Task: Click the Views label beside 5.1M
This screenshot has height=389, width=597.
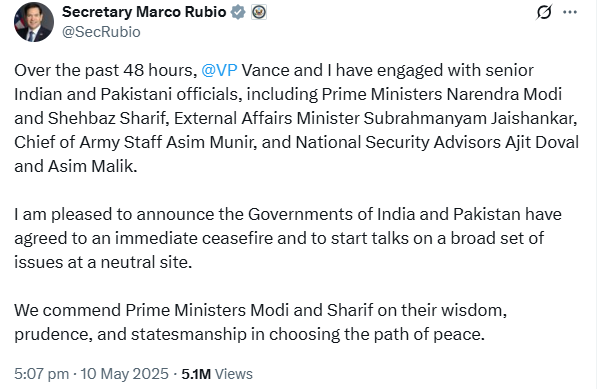Action: [234, 374]
